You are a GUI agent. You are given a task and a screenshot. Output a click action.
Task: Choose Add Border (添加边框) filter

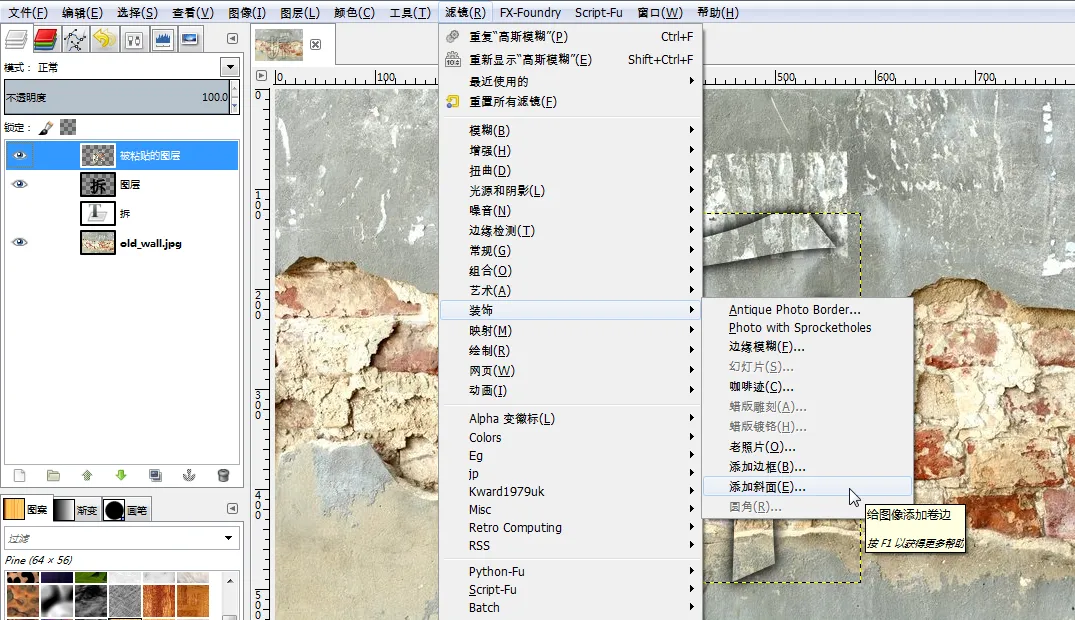tap(808, 467)
